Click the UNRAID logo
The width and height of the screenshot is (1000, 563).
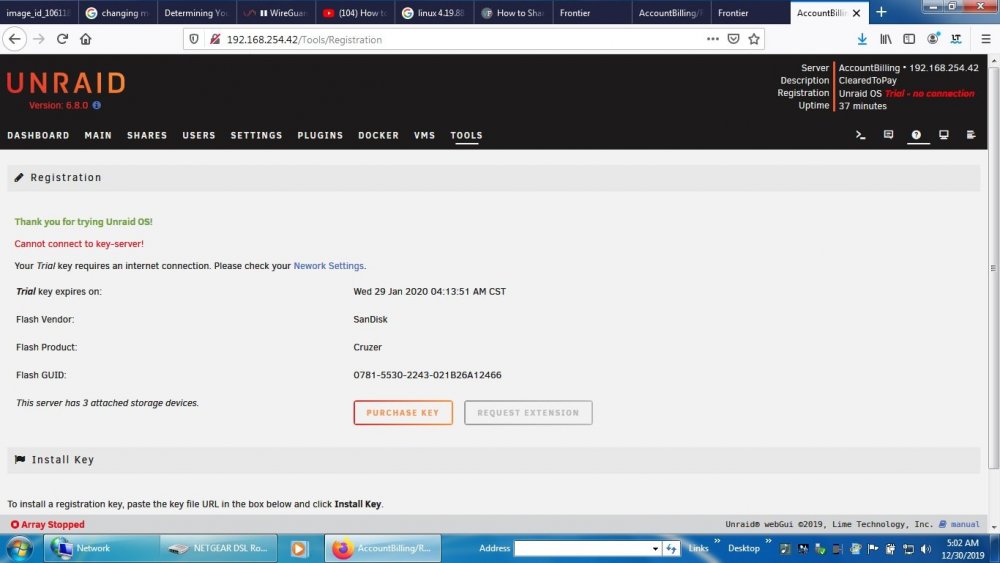pos(66,84)
